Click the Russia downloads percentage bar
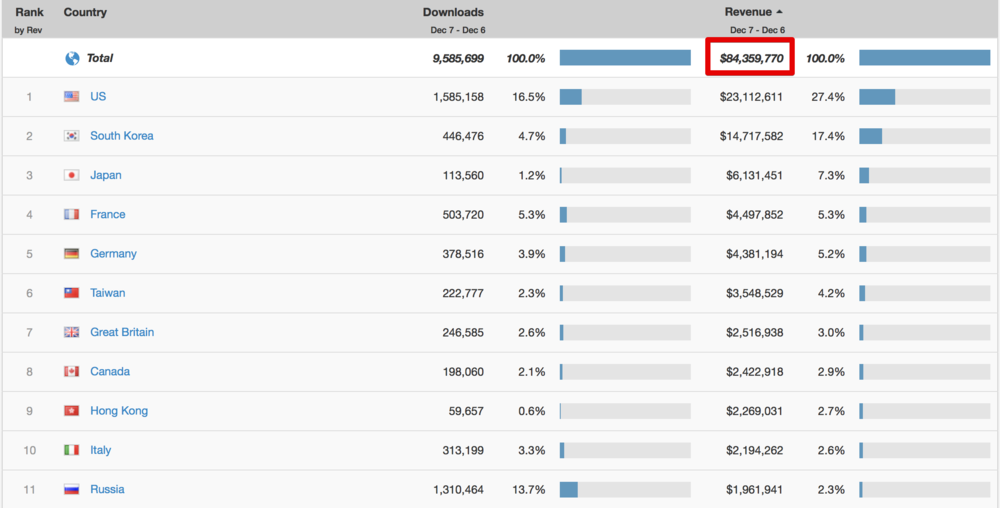The height and width of the screenshot is (508, 1000). coord(625,490)
